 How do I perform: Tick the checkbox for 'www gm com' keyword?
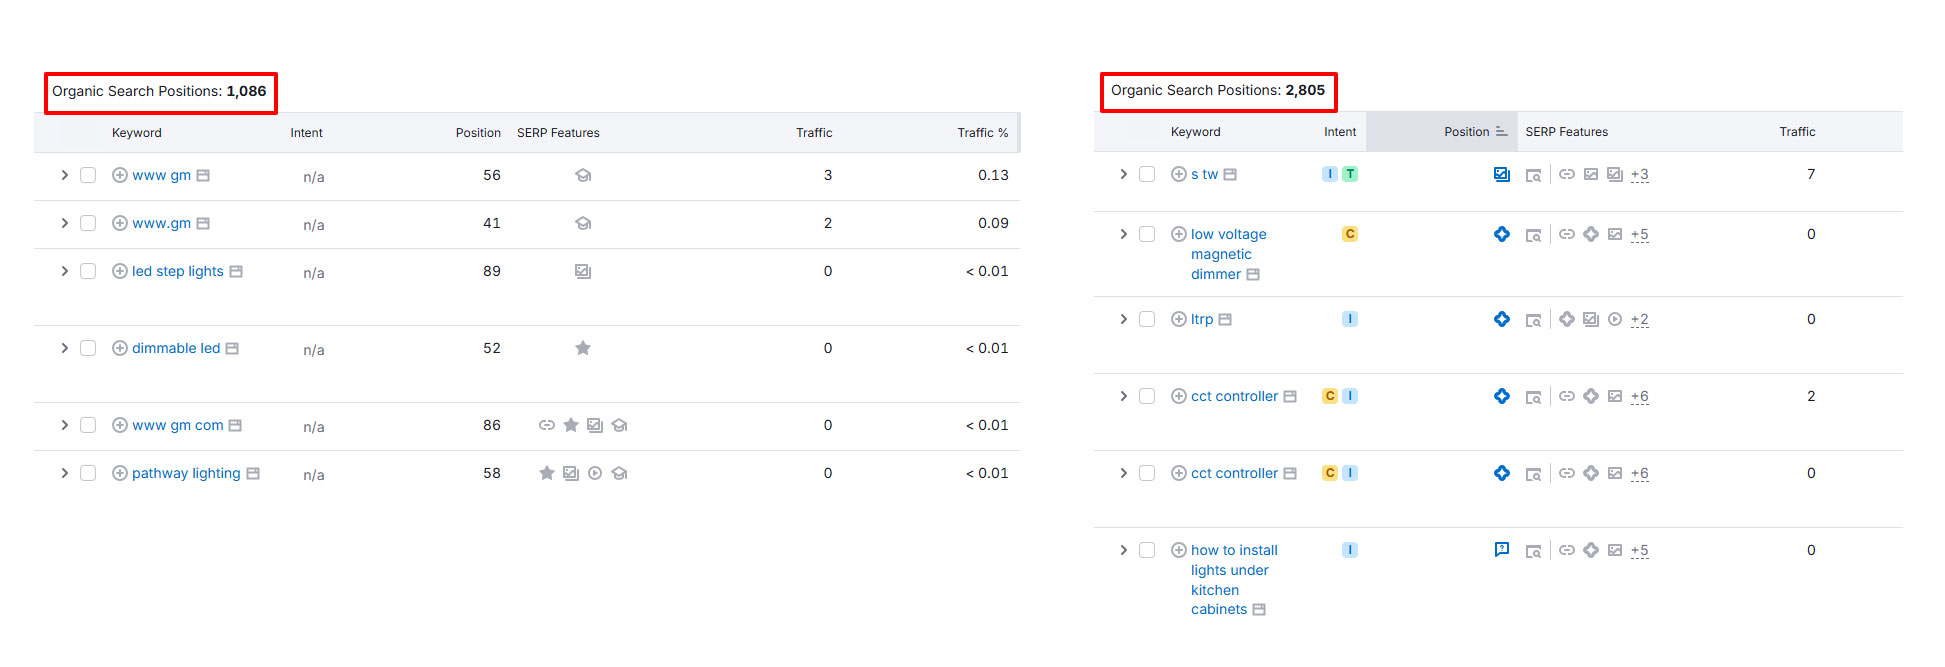[88, 425]
